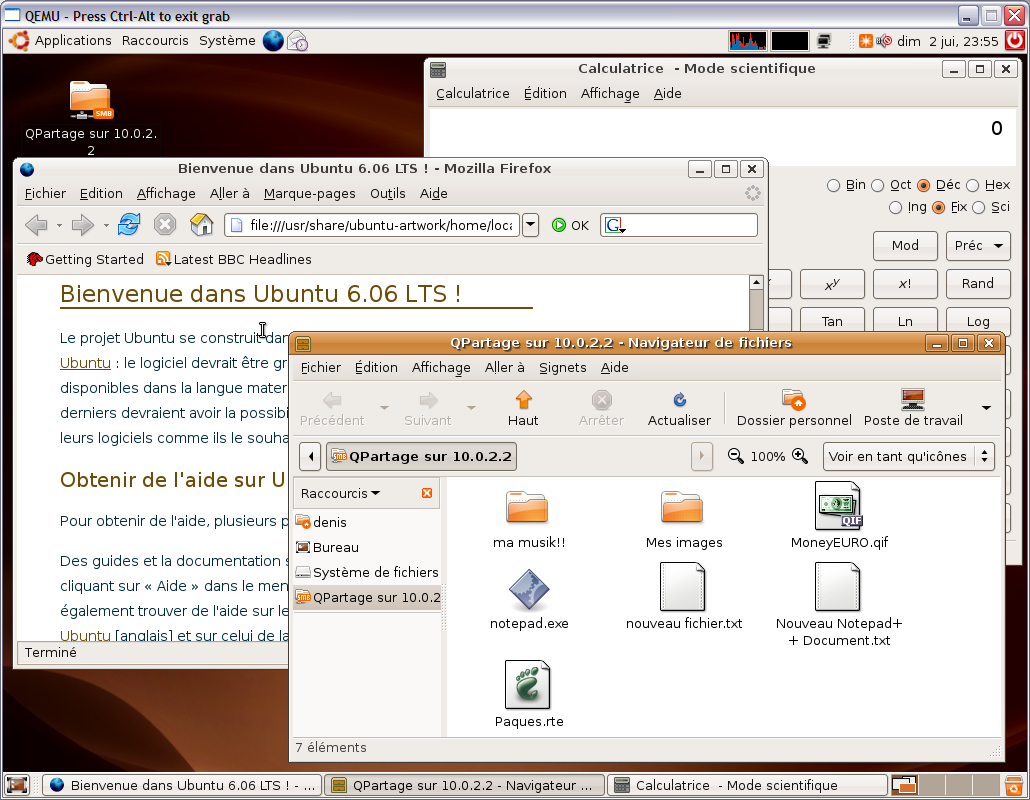This screenshot has height=800, width=1030.
Task: Open Dossier personnel in the file browser toolbar
Action: 794,409
